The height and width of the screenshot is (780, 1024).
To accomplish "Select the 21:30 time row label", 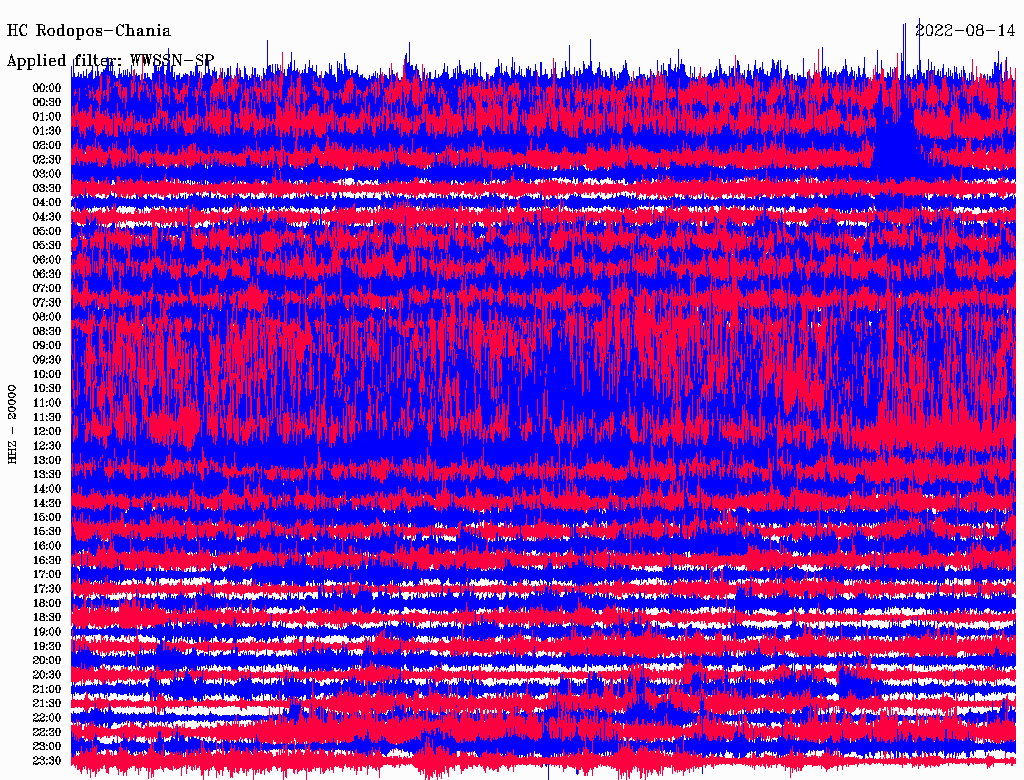I will [x=47, y=704].
